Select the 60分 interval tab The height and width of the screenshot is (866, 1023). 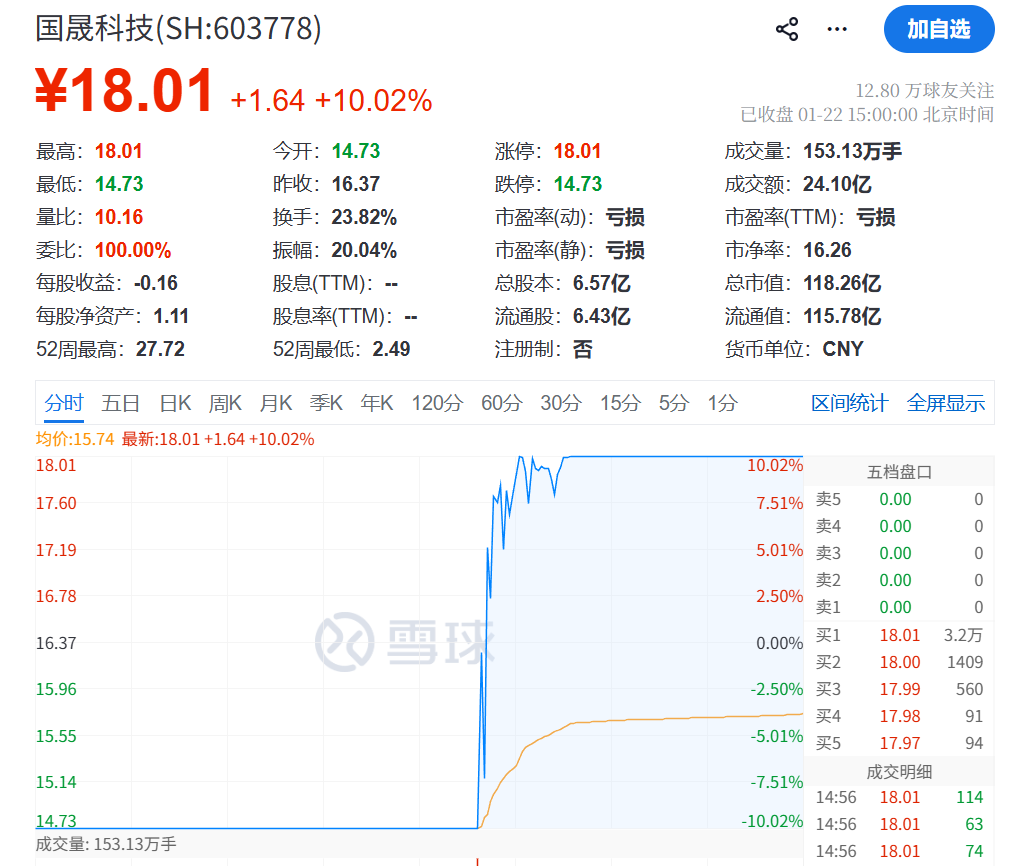[x=505, y=402]
